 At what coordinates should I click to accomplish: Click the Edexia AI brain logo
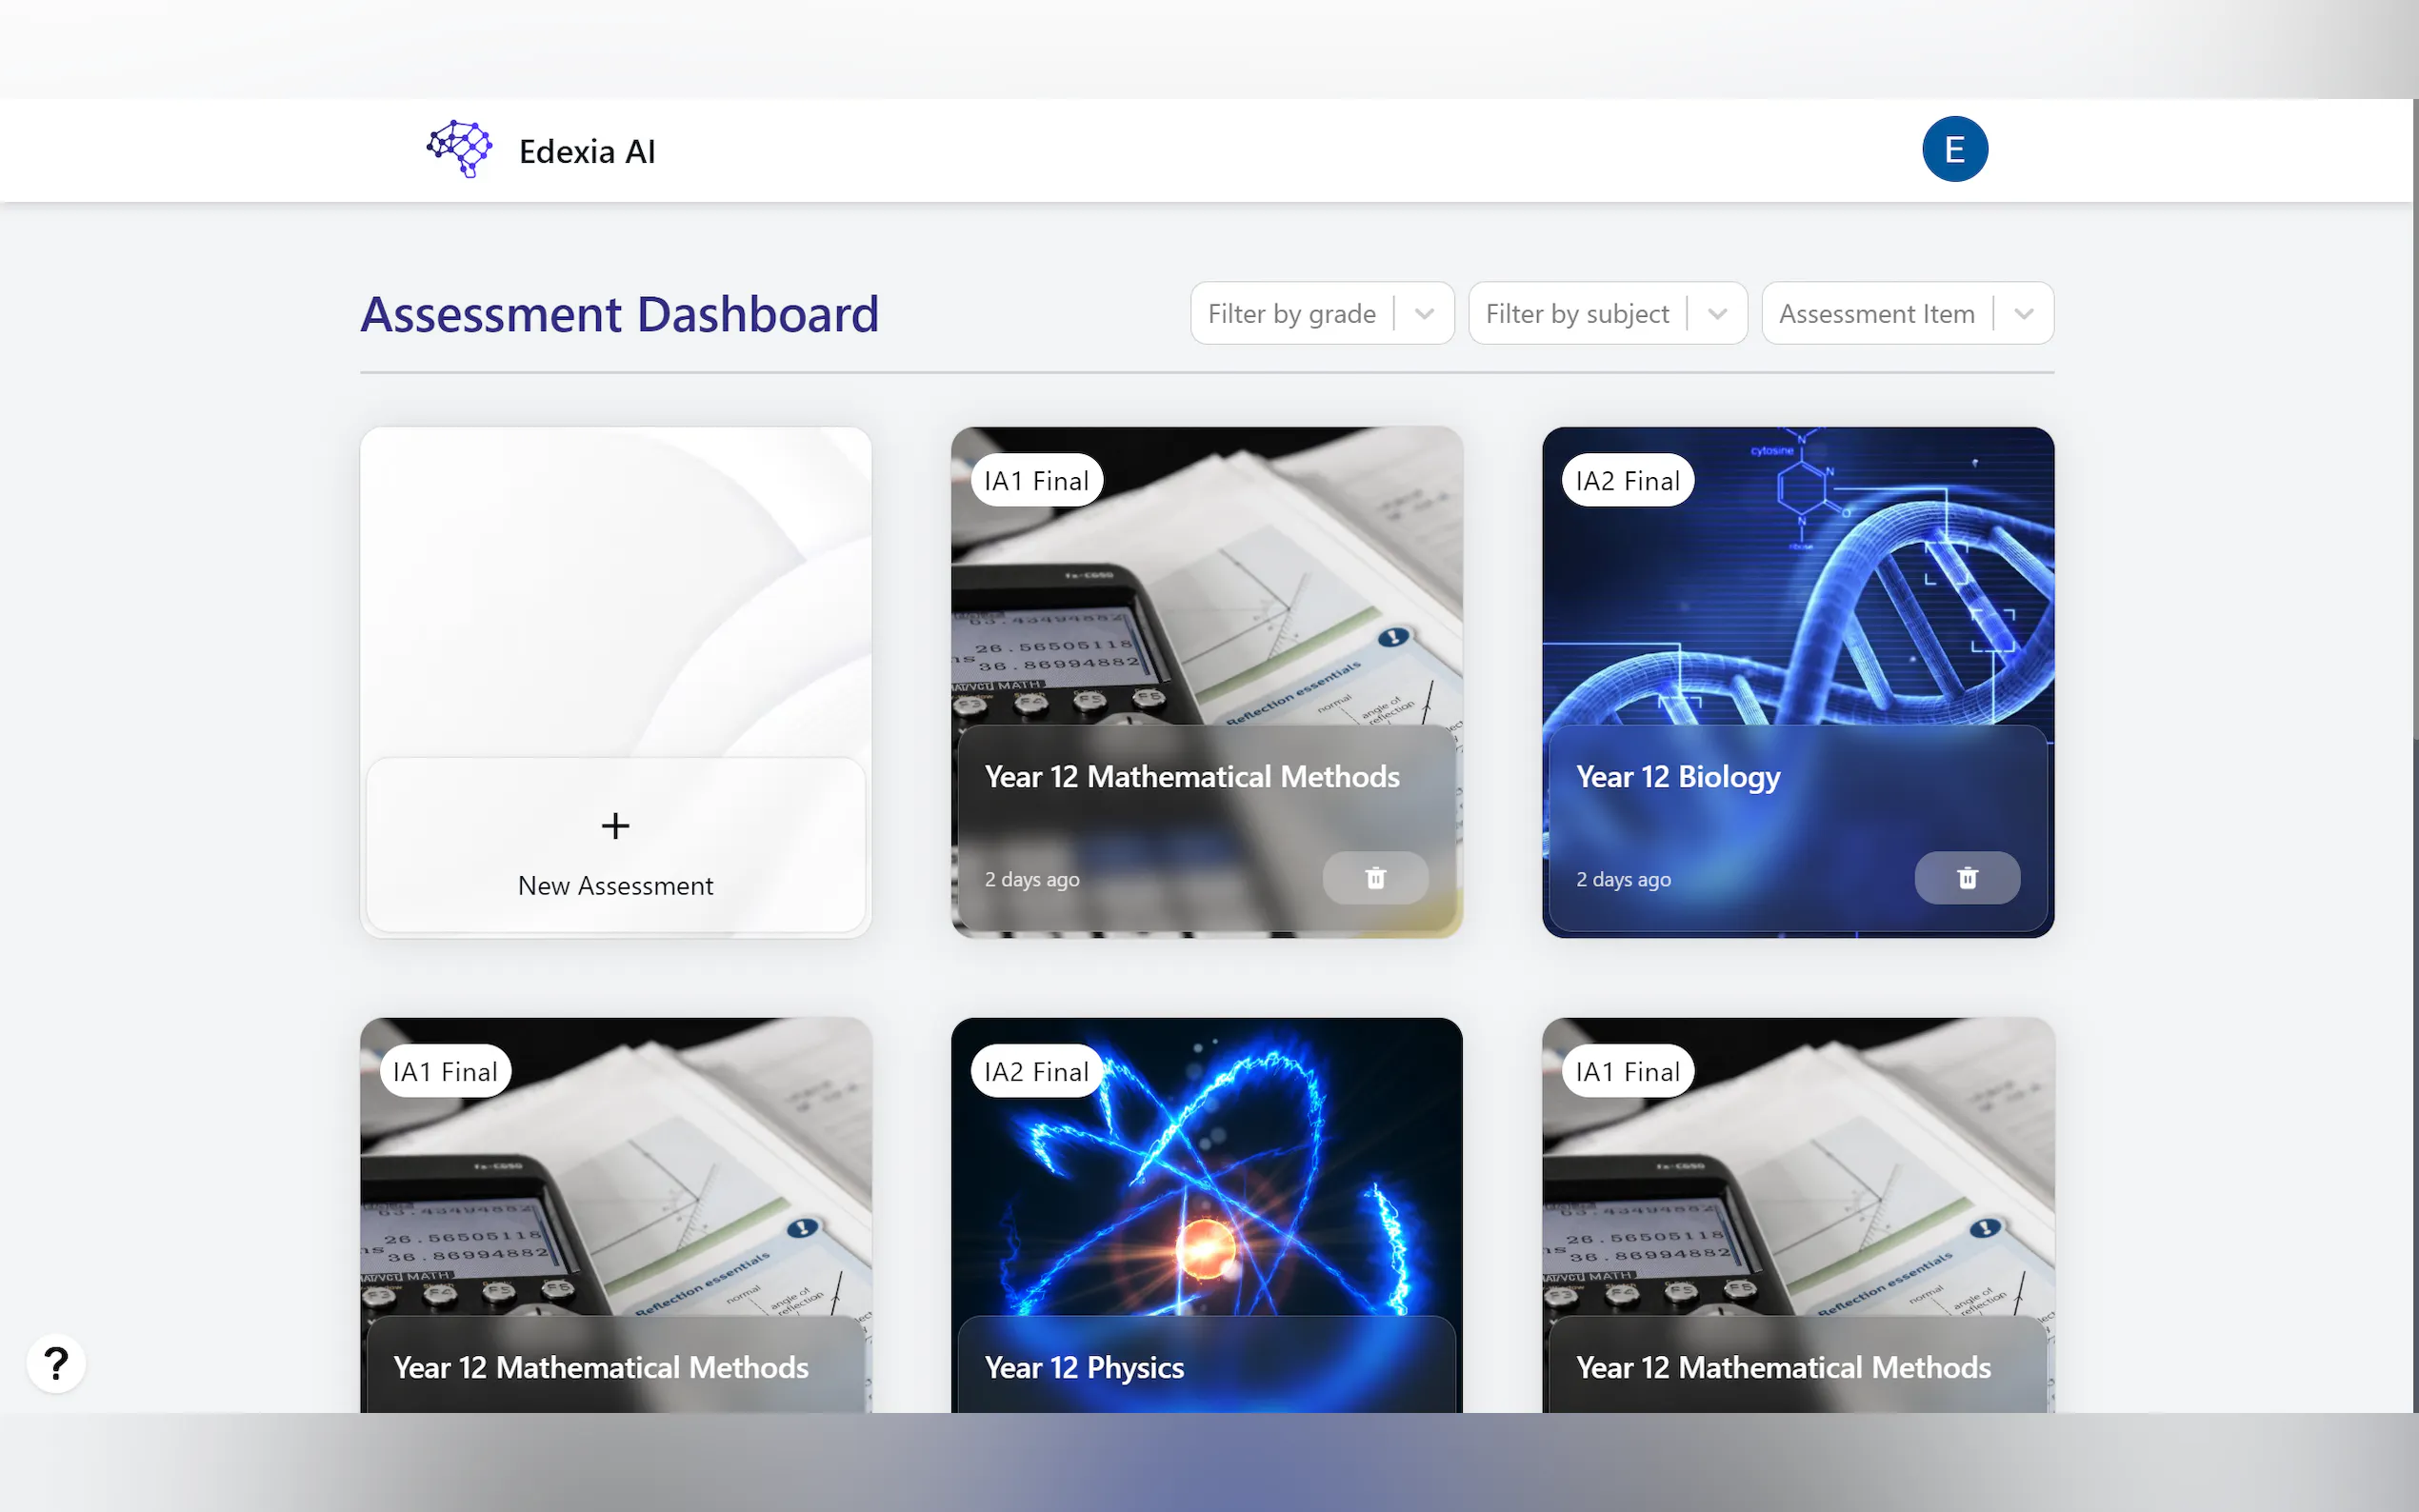pyautogui.click(x=459, y=149)
